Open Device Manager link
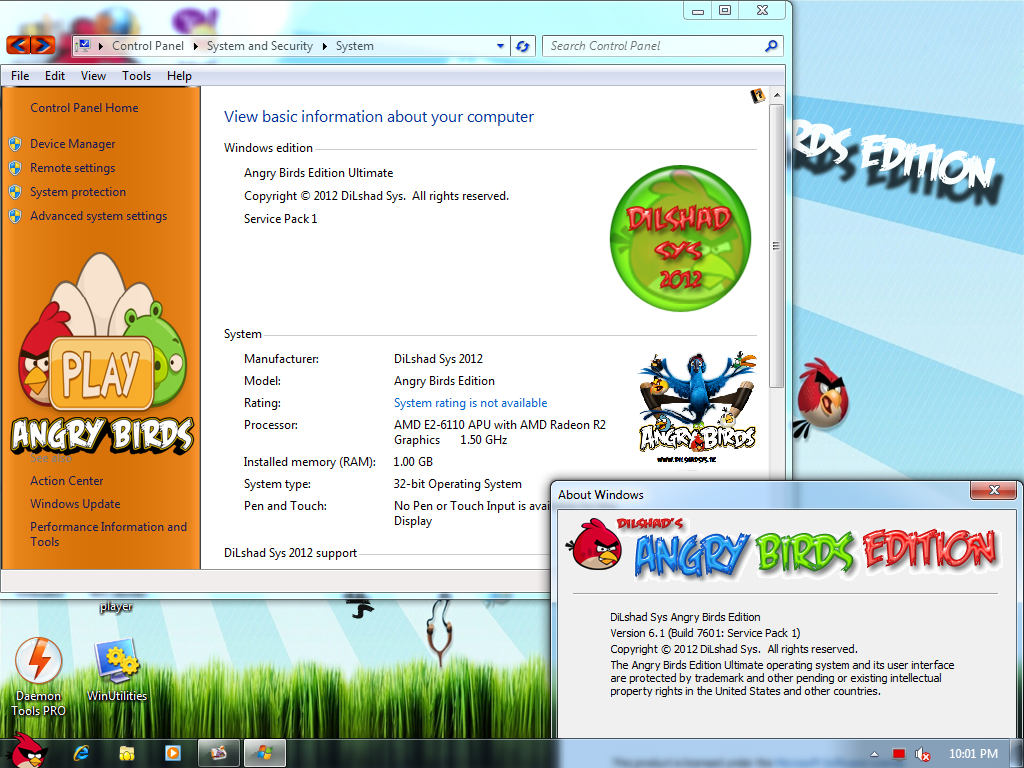Image resolution: width=1024 pixels, height=768 pixels. click(72, 144)
